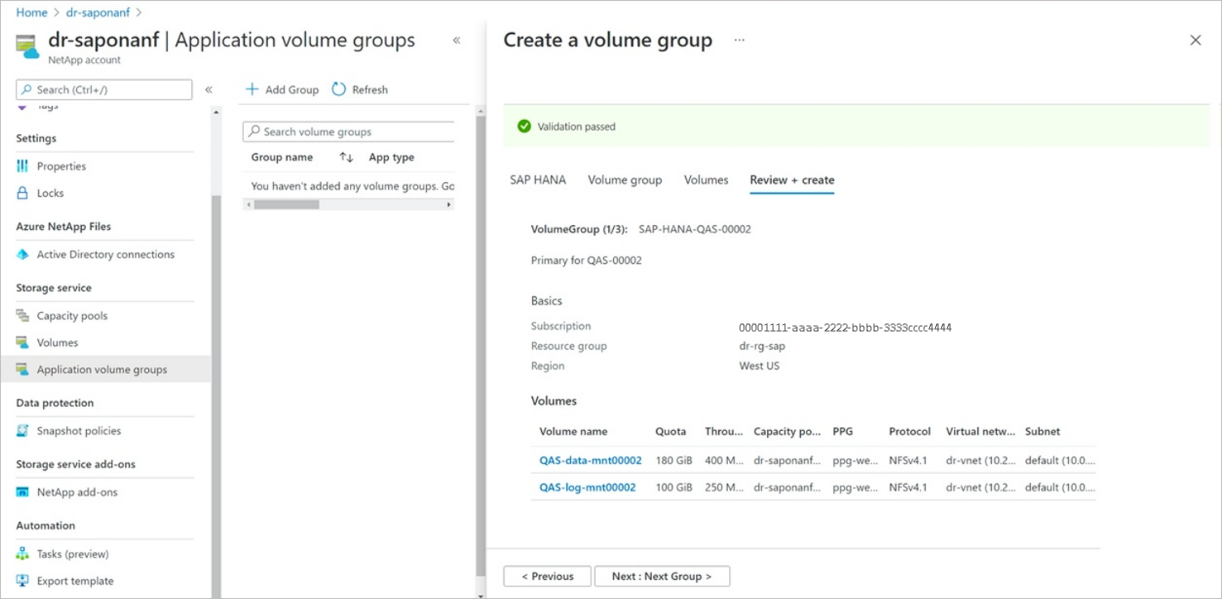
Task: Open NetApp add-ons menu item
Action: [77, 492]
